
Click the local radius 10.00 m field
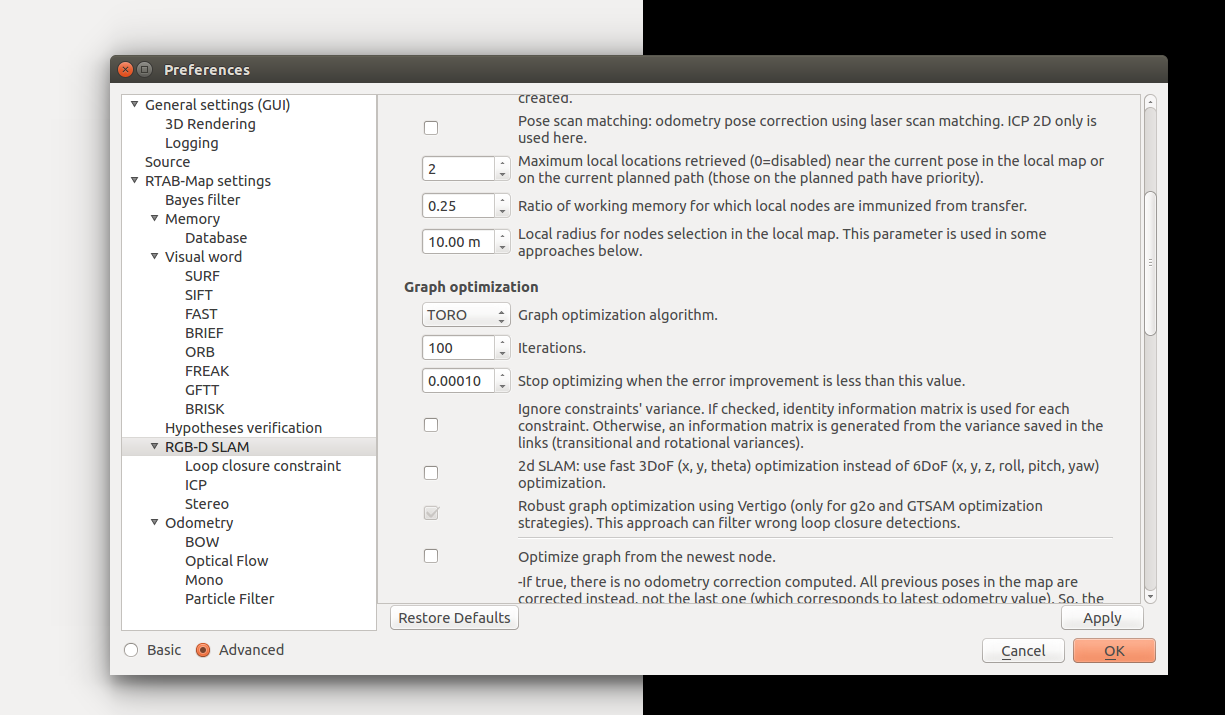pos(458,242)
